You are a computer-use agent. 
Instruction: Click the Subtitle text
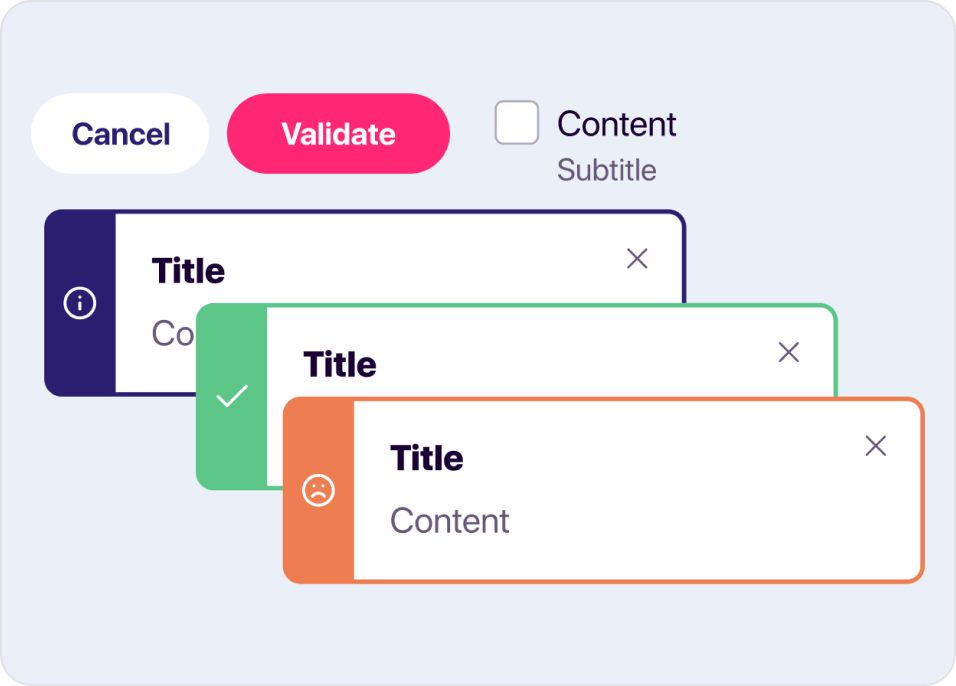pos(606,171)
